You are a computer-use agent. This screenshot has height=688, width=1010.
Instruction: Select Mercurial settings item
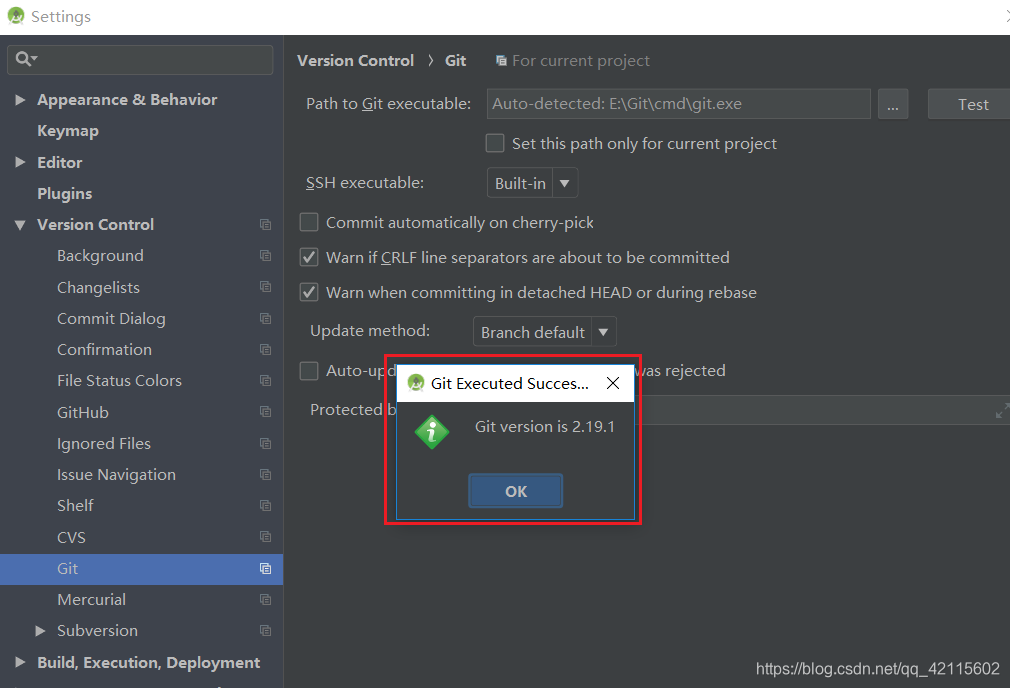[91, 600]
